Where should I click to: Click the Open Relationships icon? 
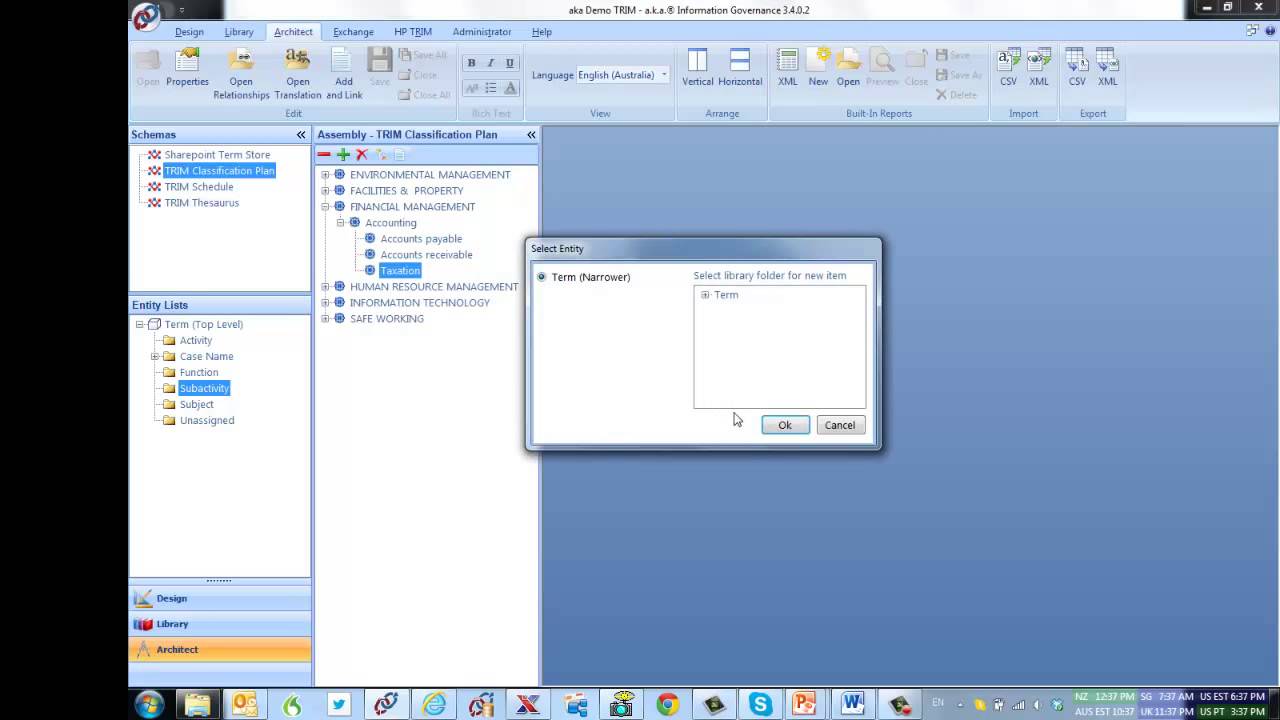point(241,74)
